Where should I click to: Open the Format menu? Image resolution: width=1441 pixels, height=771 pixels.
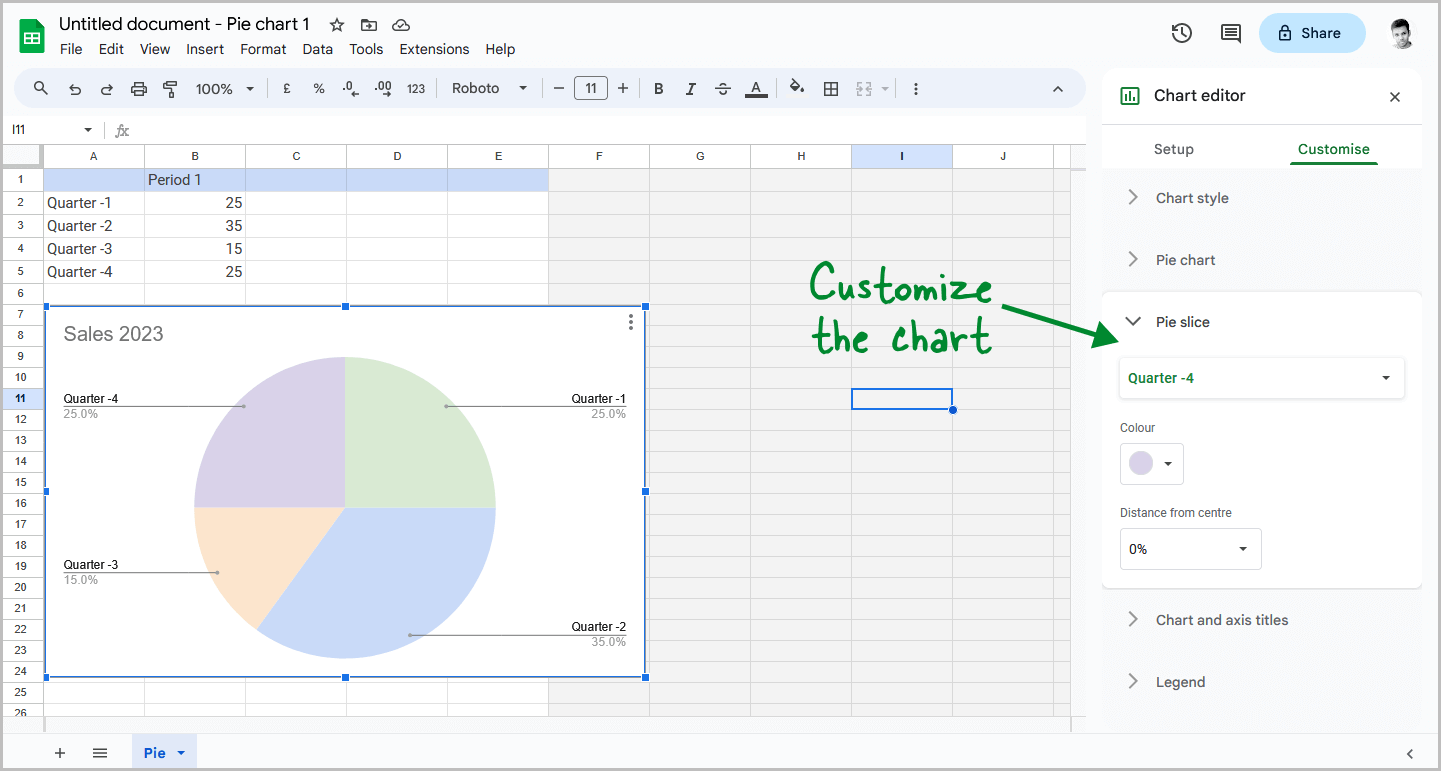coord(263,49)
